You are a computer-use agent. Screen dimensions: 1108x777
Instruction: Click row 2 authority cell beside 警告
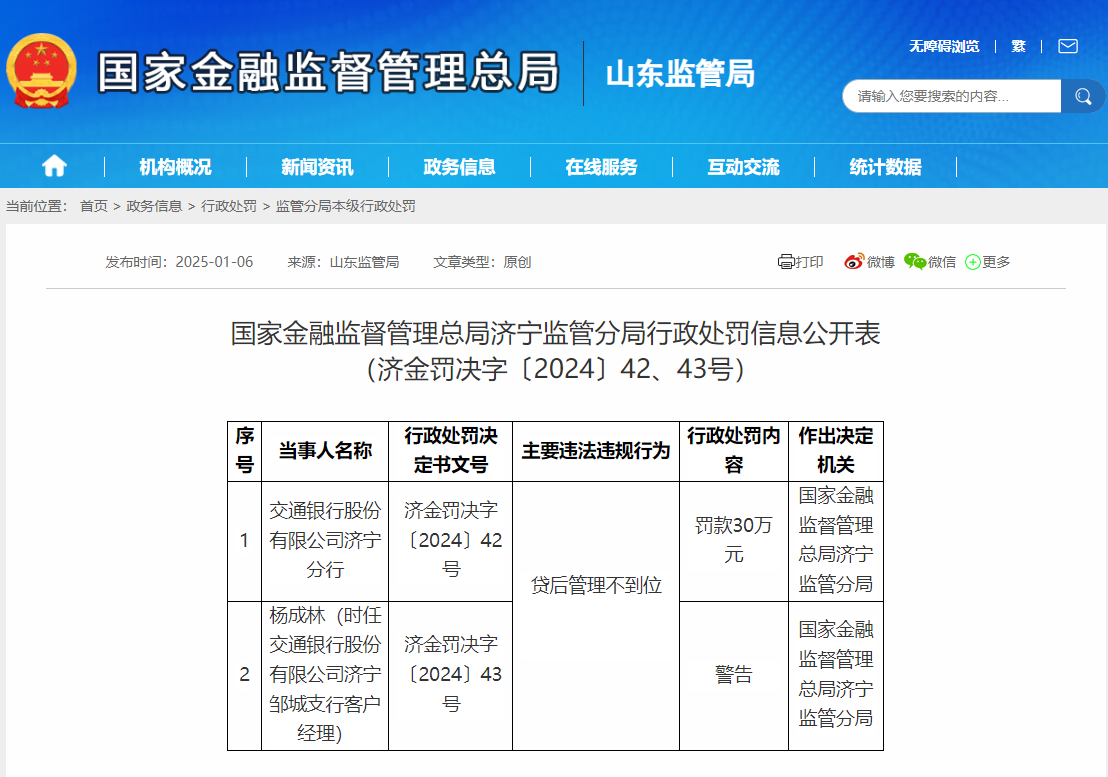[836, 675]
